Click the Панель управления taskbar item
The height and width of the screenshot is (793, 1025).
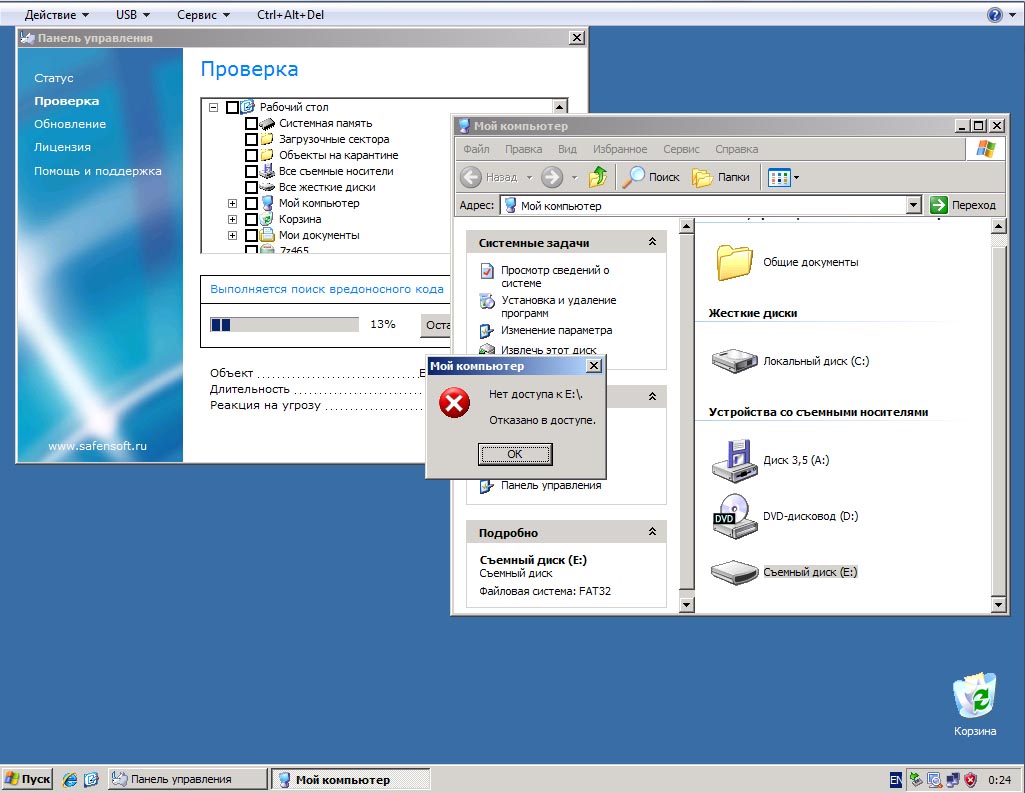(187, 779)
